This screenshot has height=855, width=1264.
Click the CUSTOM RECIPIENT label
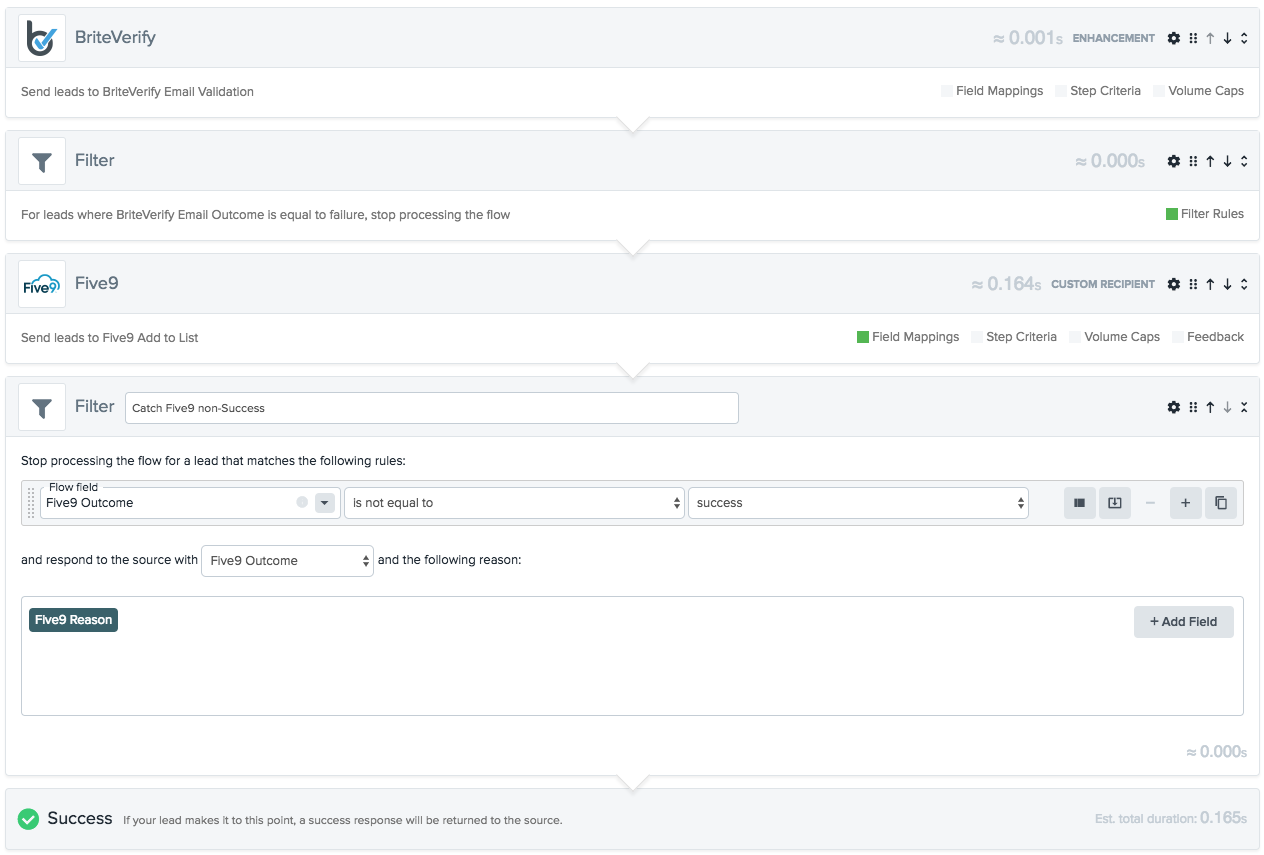1103,284
